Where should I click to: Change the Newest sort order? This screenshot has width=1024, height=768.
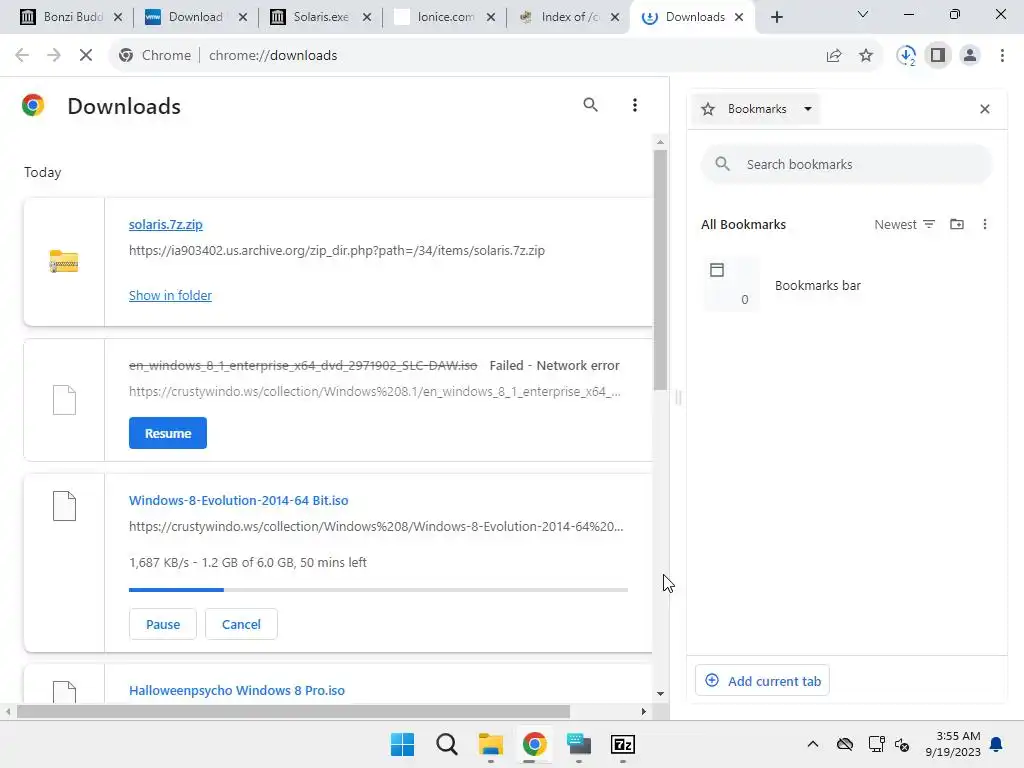click(904, 224)
